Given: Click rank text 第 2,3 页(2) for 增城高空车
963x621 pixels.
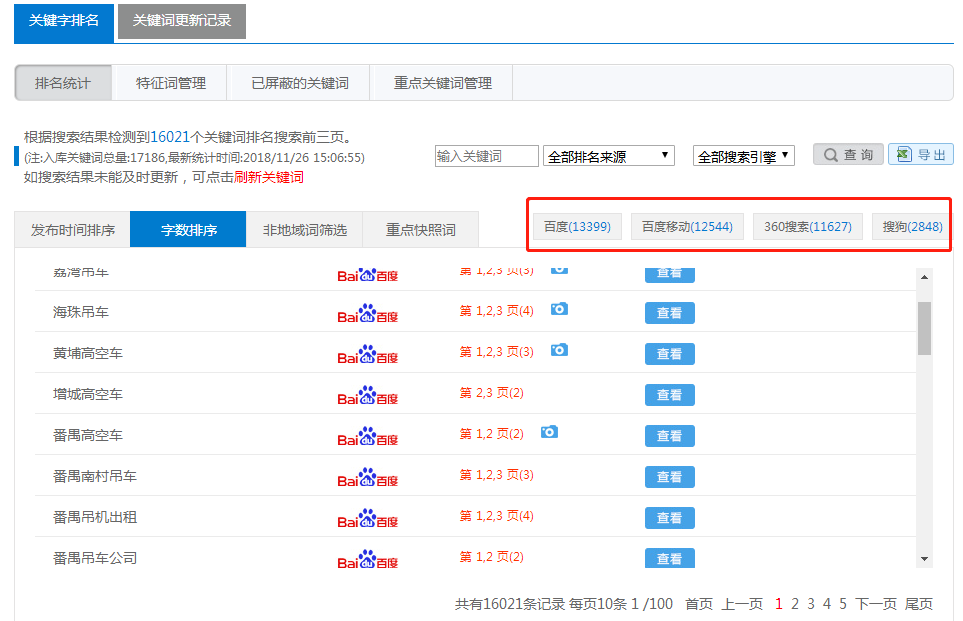Looking at the screenshot, I should coord(492,393).
